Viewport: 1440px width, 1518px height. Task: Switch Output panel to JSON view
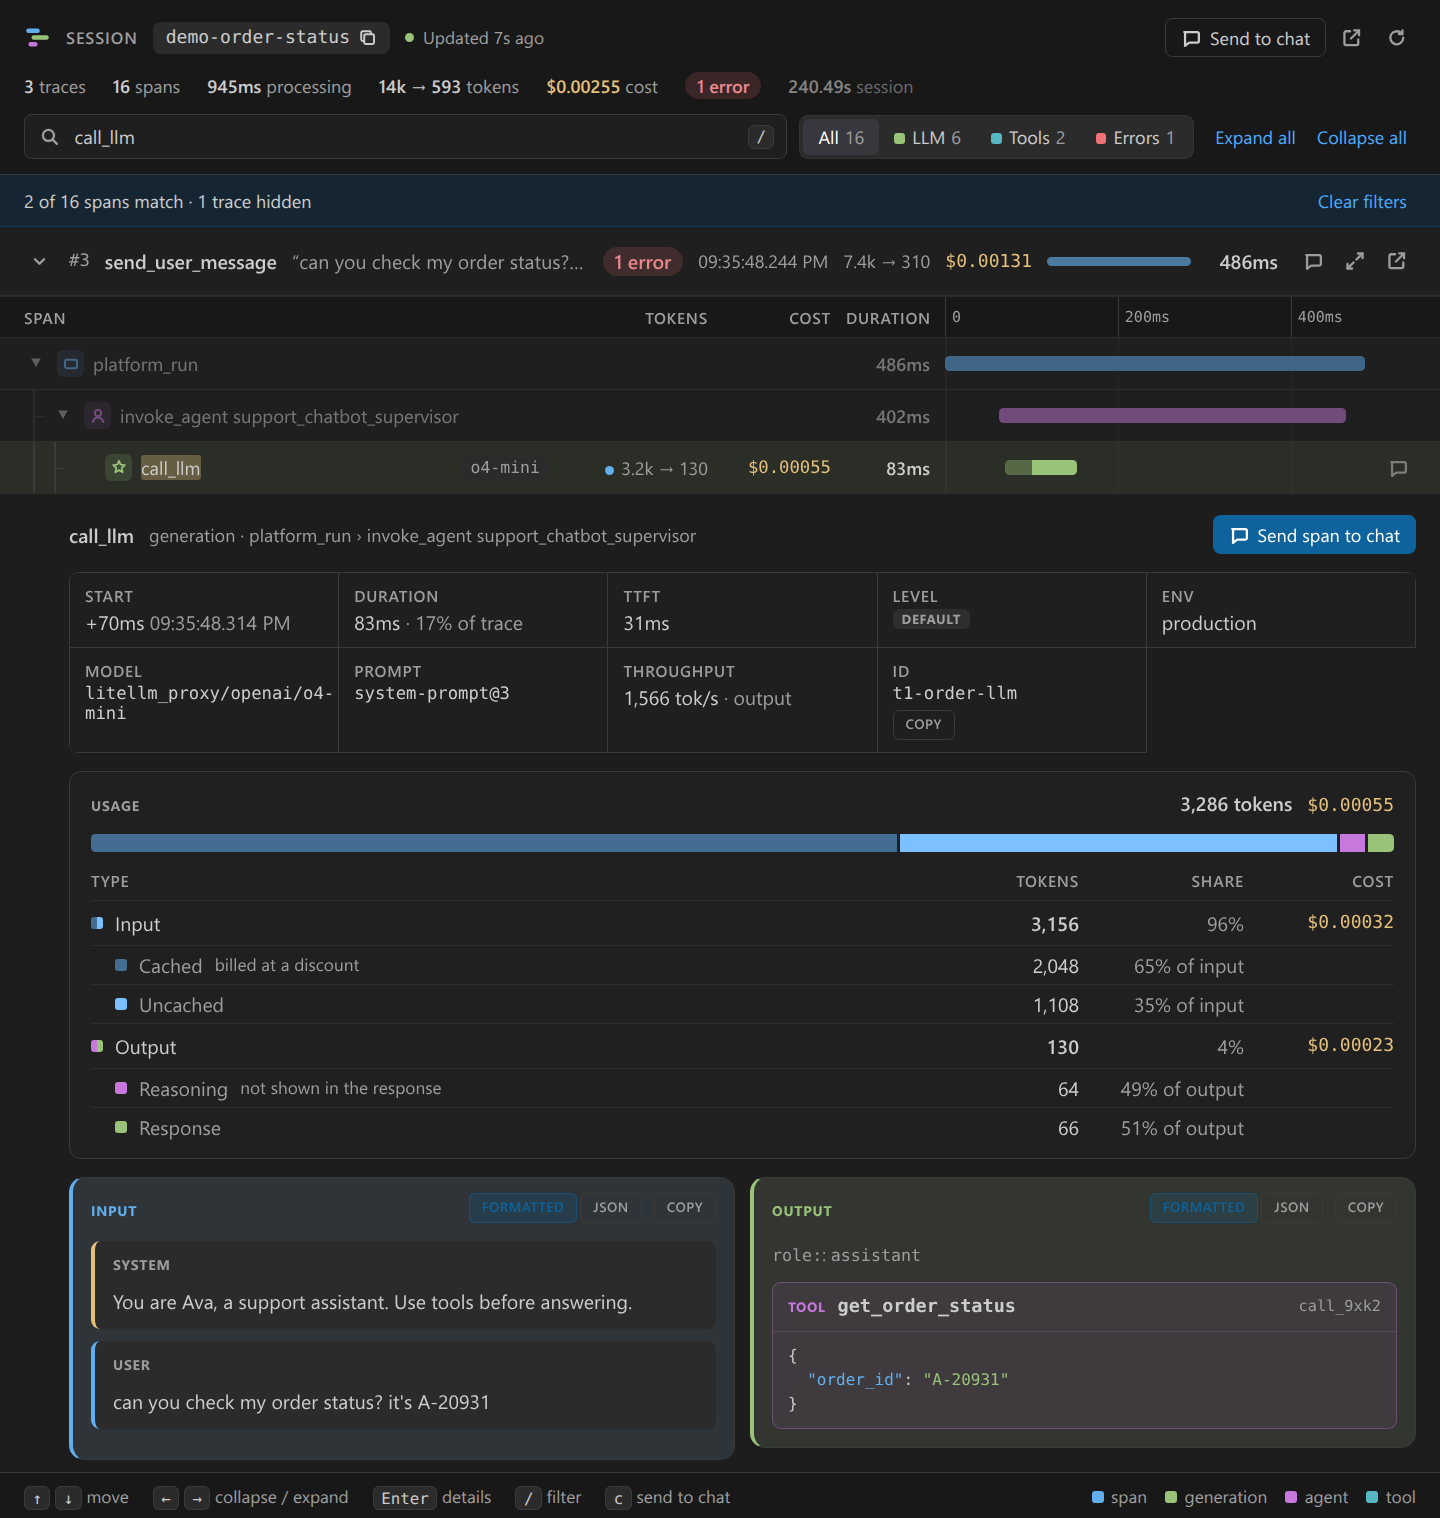tap(1292, 1207)
